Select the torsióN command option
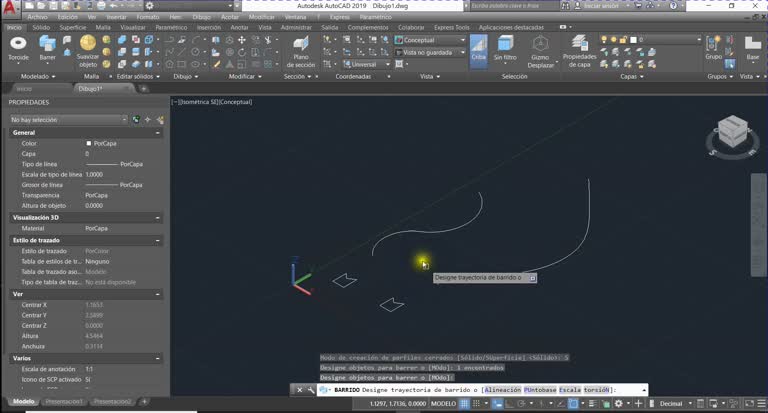Screen dimensions: 768x413 point(596,390)
